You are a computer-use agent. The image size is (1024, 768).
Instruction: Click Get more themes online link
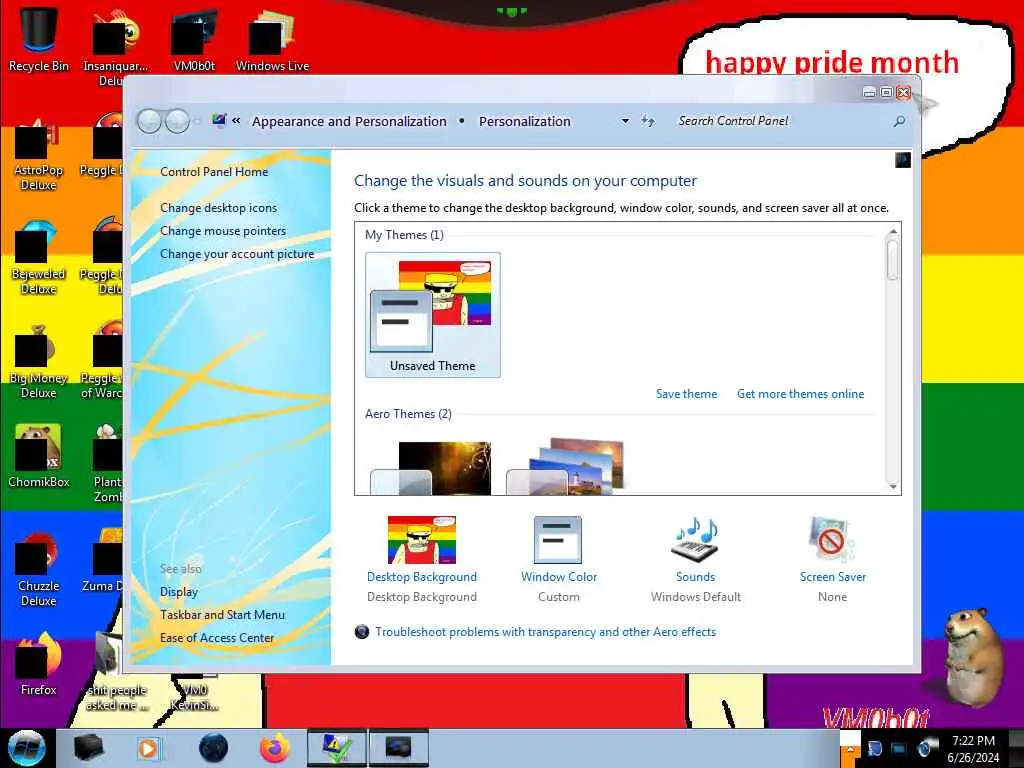coord(801,394)
